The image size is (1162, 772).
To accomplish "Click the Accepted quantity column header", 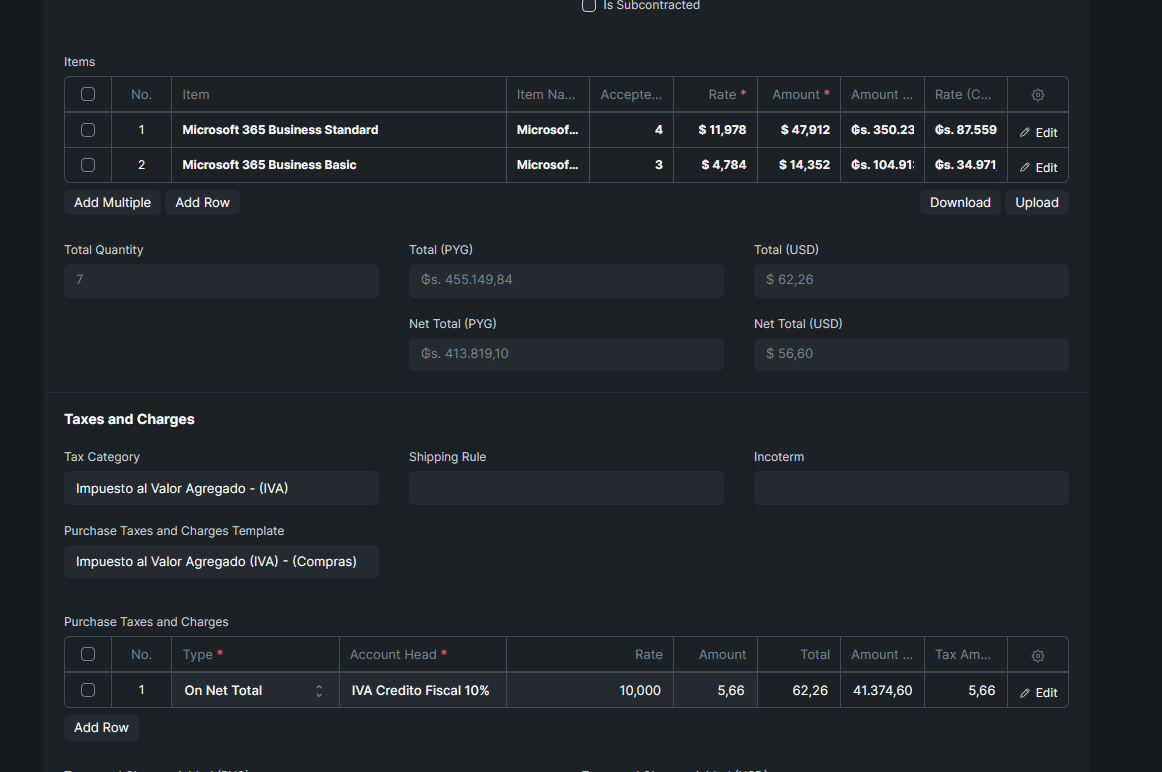I will pos(631,94).
